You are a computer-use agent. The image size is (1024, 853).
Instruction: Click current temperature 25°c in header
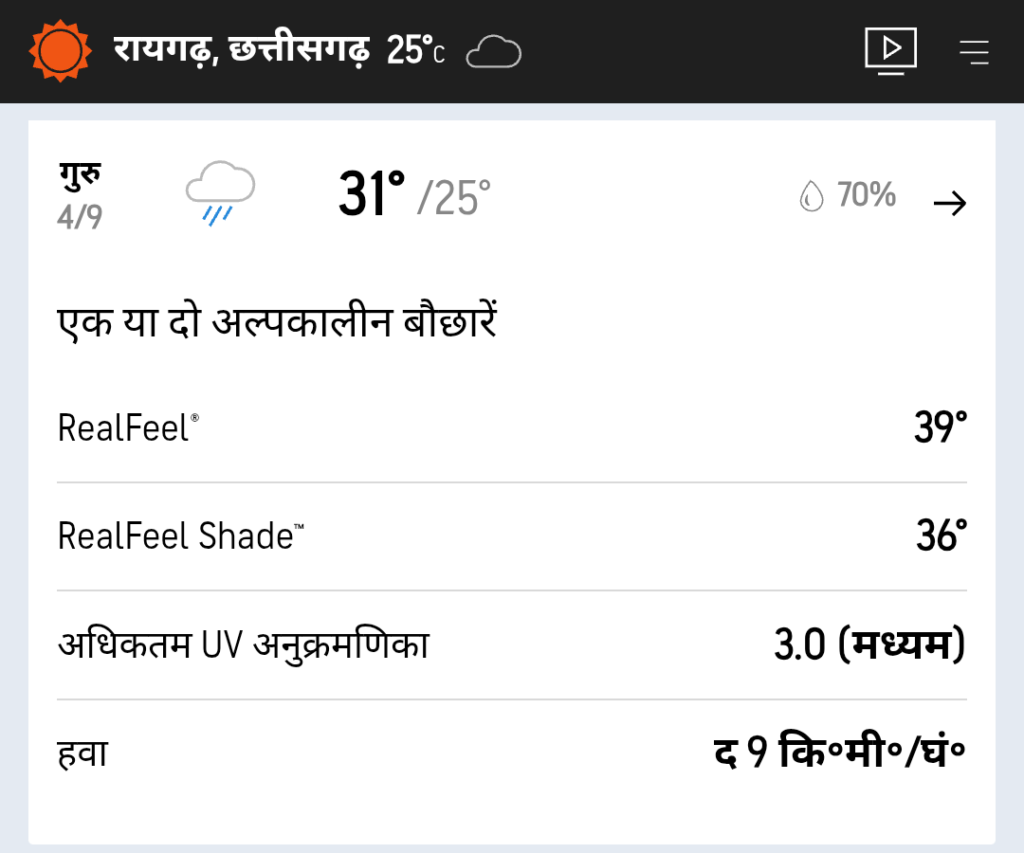(x=415, y=50)
